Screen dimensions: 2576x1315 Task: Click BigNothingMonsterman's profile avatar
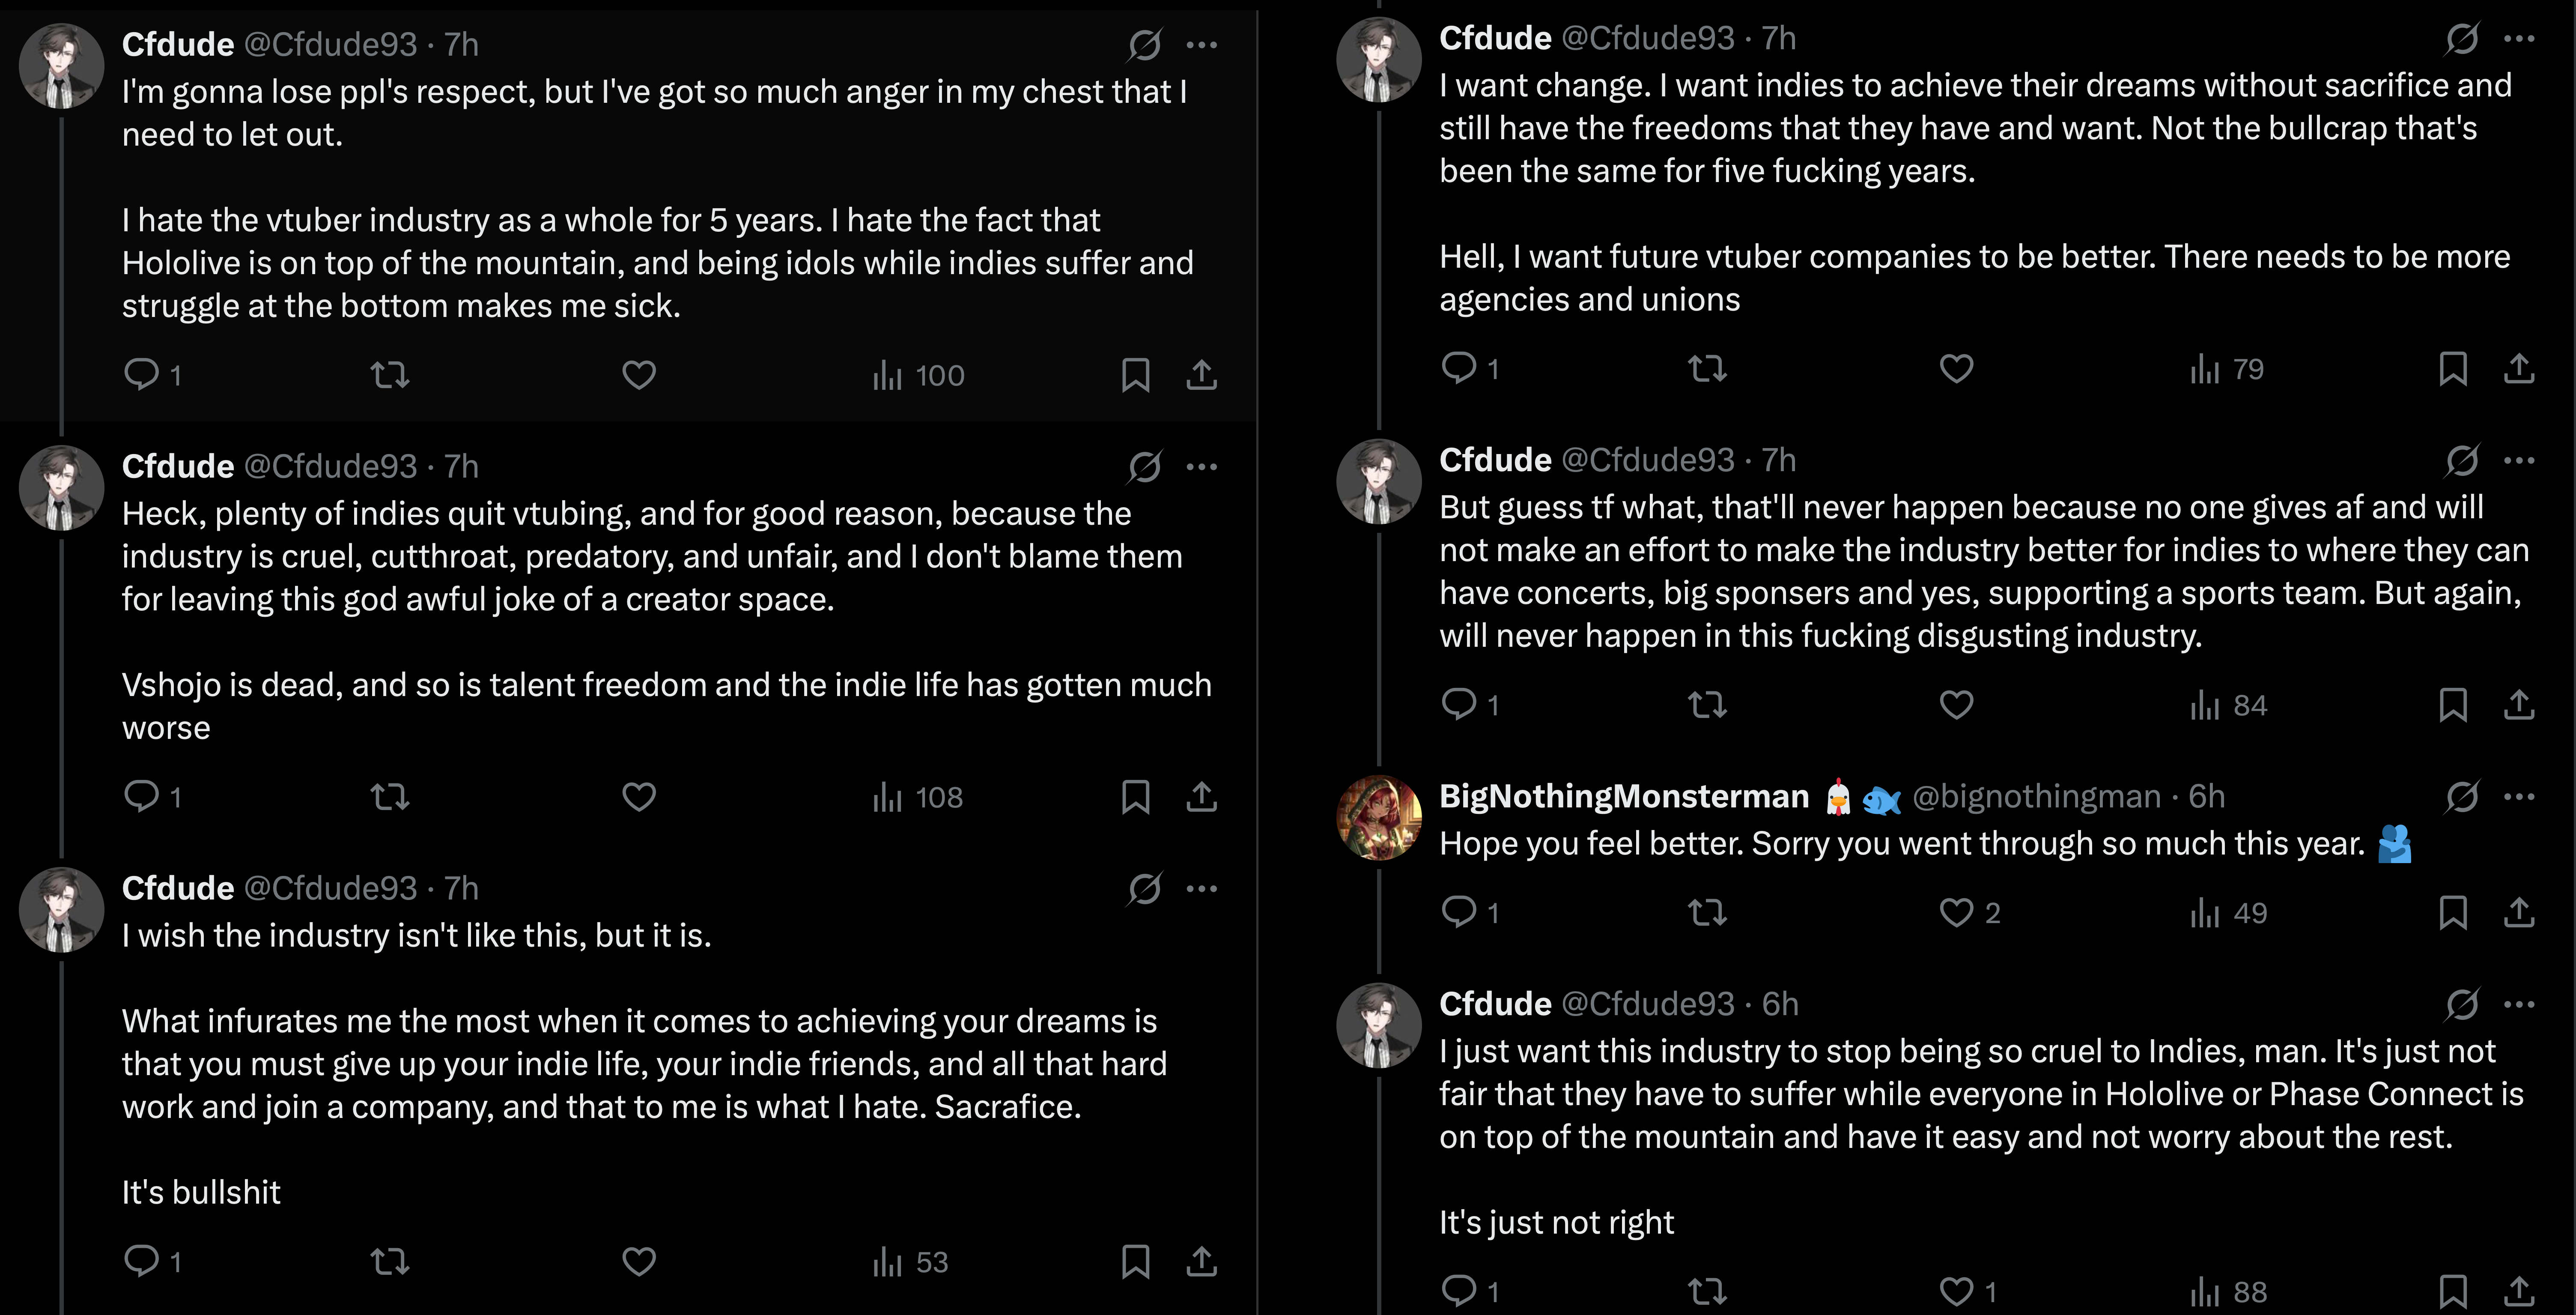coord(1379,817)
